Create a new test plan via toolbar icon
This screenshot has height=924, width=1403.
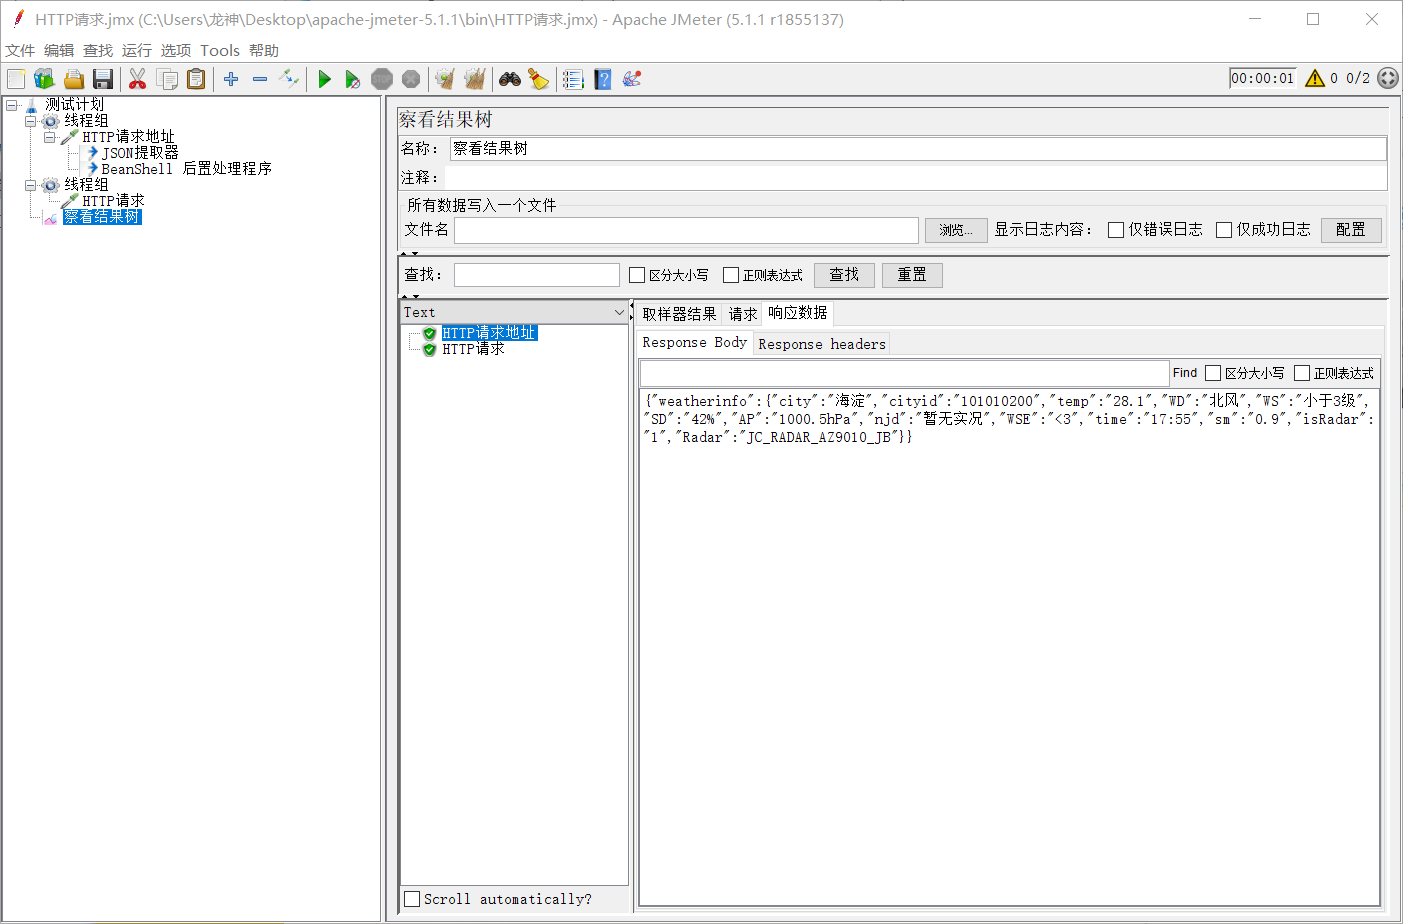16,79
